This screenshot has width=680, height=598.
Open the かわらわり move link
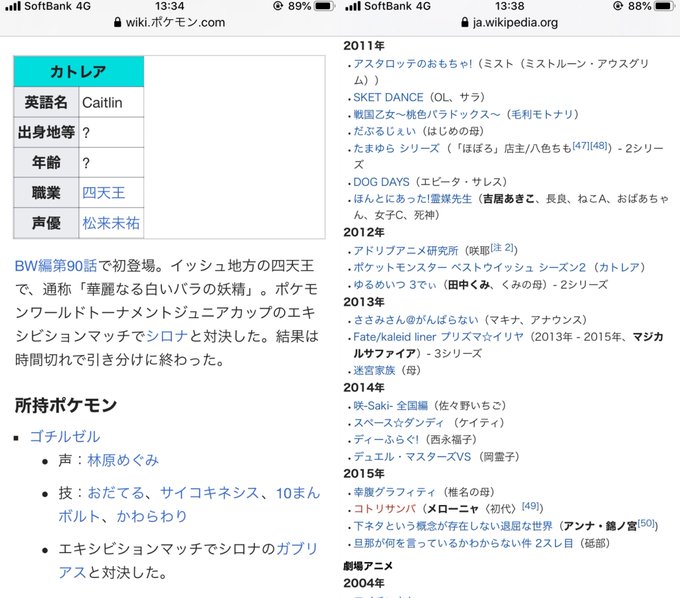[151, 516]
